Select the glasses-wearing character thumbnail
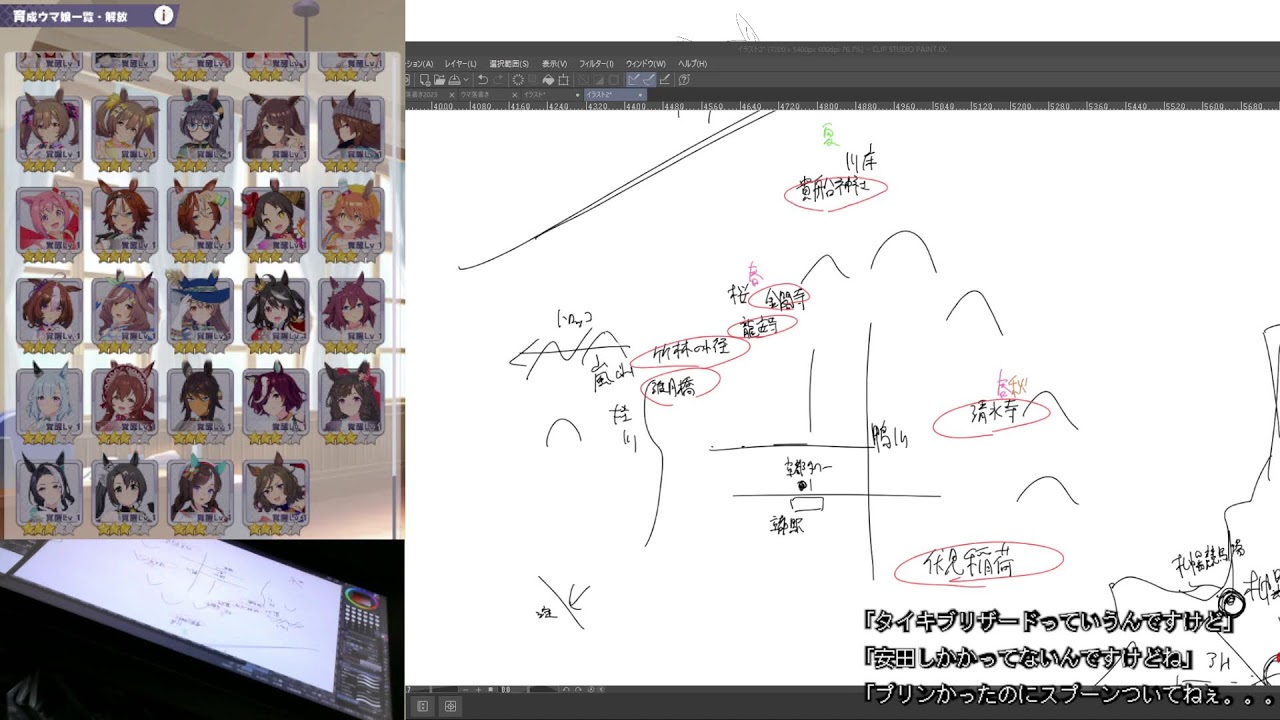This screenshot has height=720, width=1280. coord(200,130)
